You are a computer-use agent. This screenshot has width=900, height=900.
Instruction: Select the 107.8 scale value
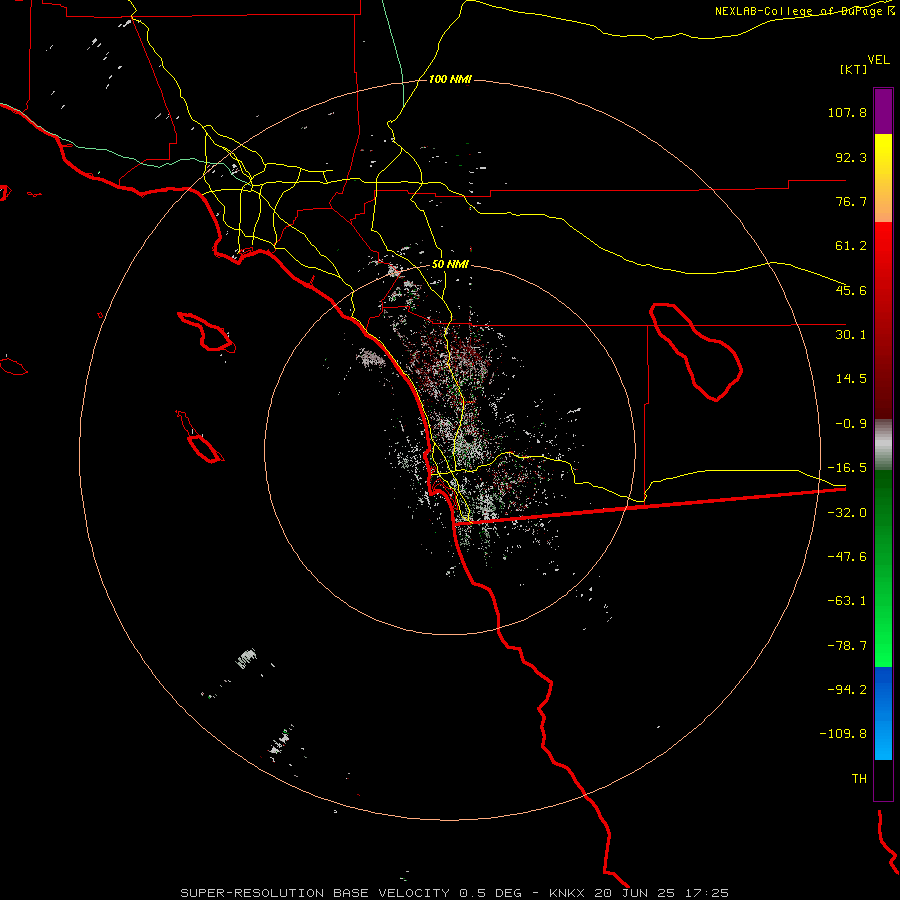pyautogui.click(x=847, y=112)
